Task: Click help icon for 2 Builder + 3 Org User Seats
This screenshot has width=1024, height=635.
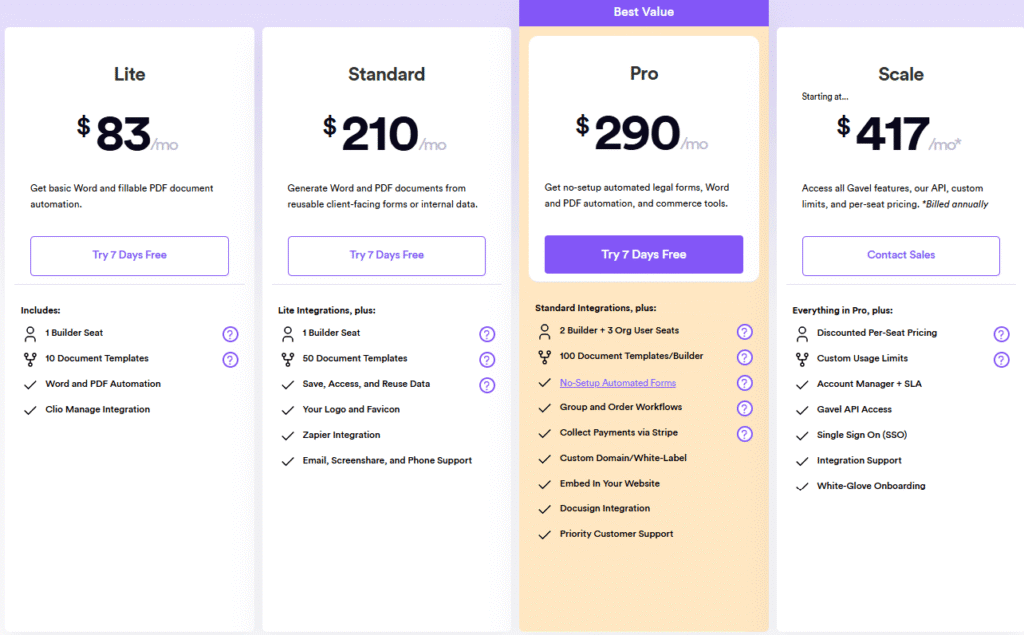Action: (x=744, y=332)
